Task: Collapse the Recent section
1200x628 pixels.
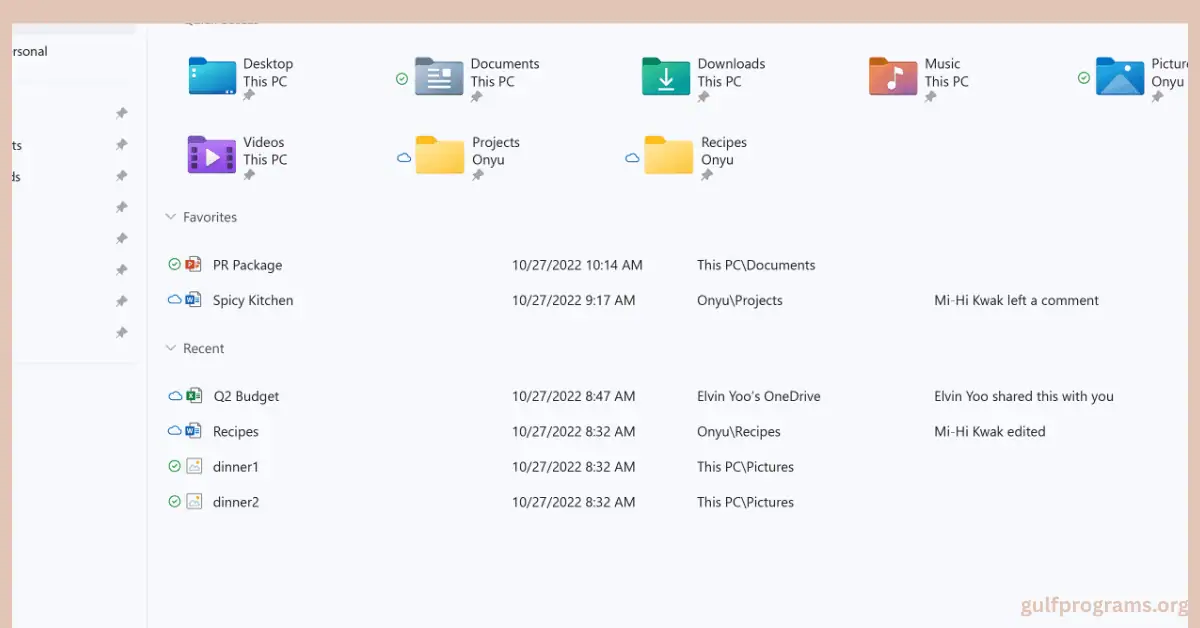Action: click(169, 348)
